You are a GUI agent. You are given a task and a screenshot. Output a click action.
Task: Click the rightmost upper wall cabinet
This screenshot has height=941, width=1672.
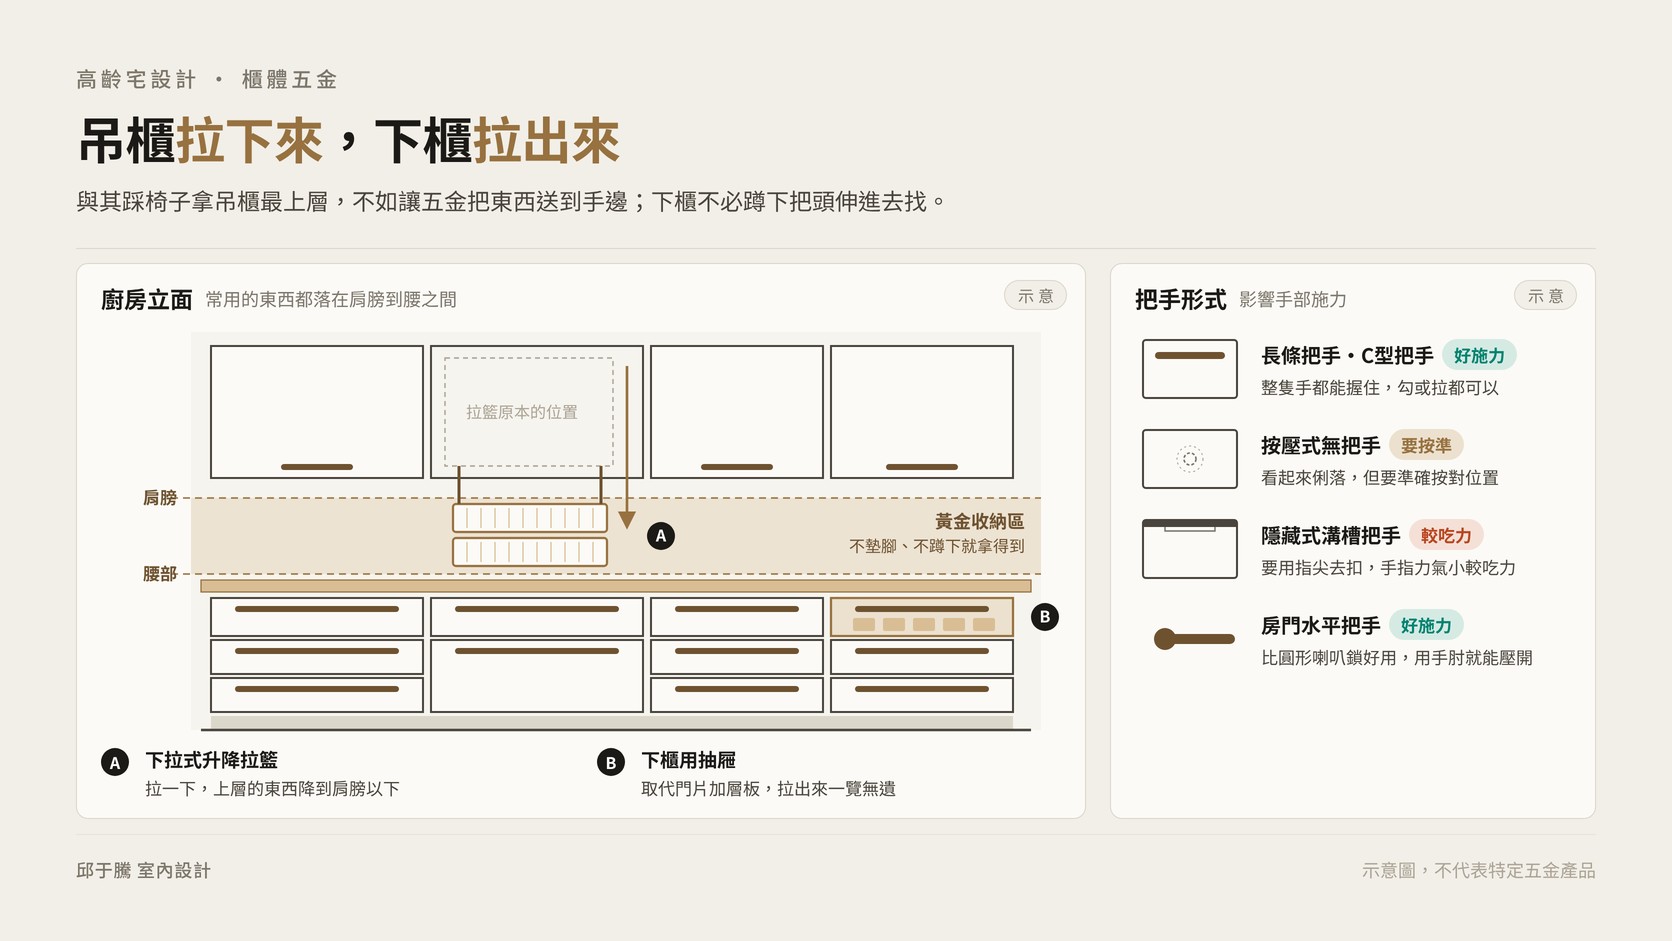tap(922, 412)
